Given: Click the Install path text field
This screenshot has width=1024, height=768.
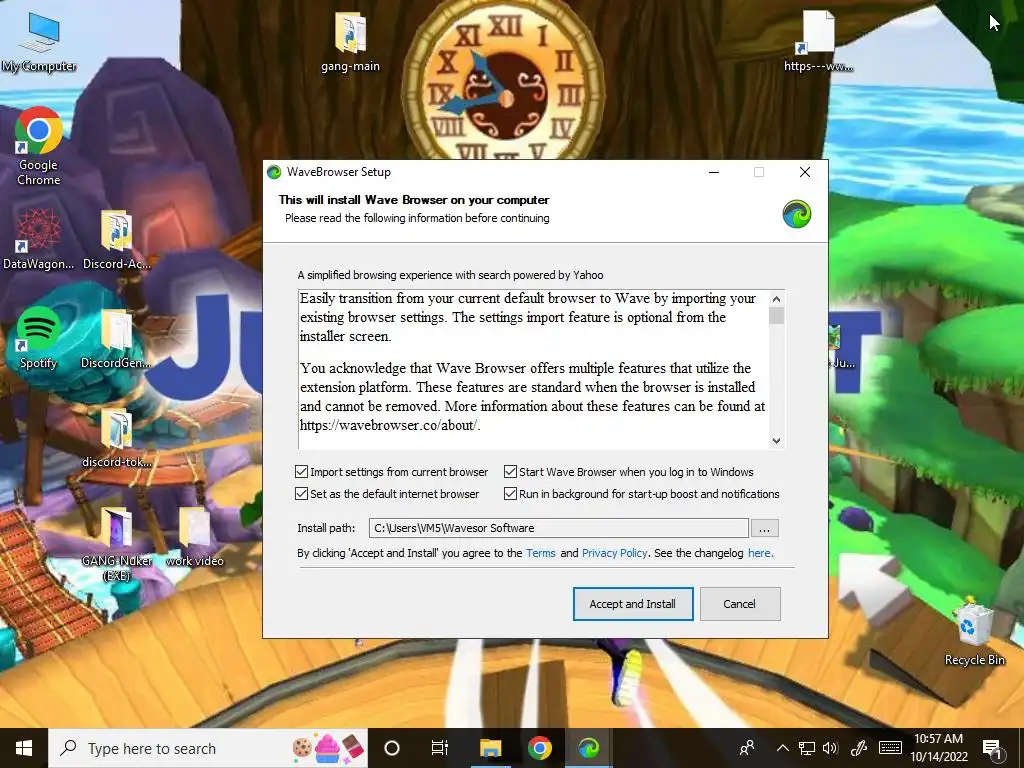Looking at the screenshot, I should click(x=559, y=528).
